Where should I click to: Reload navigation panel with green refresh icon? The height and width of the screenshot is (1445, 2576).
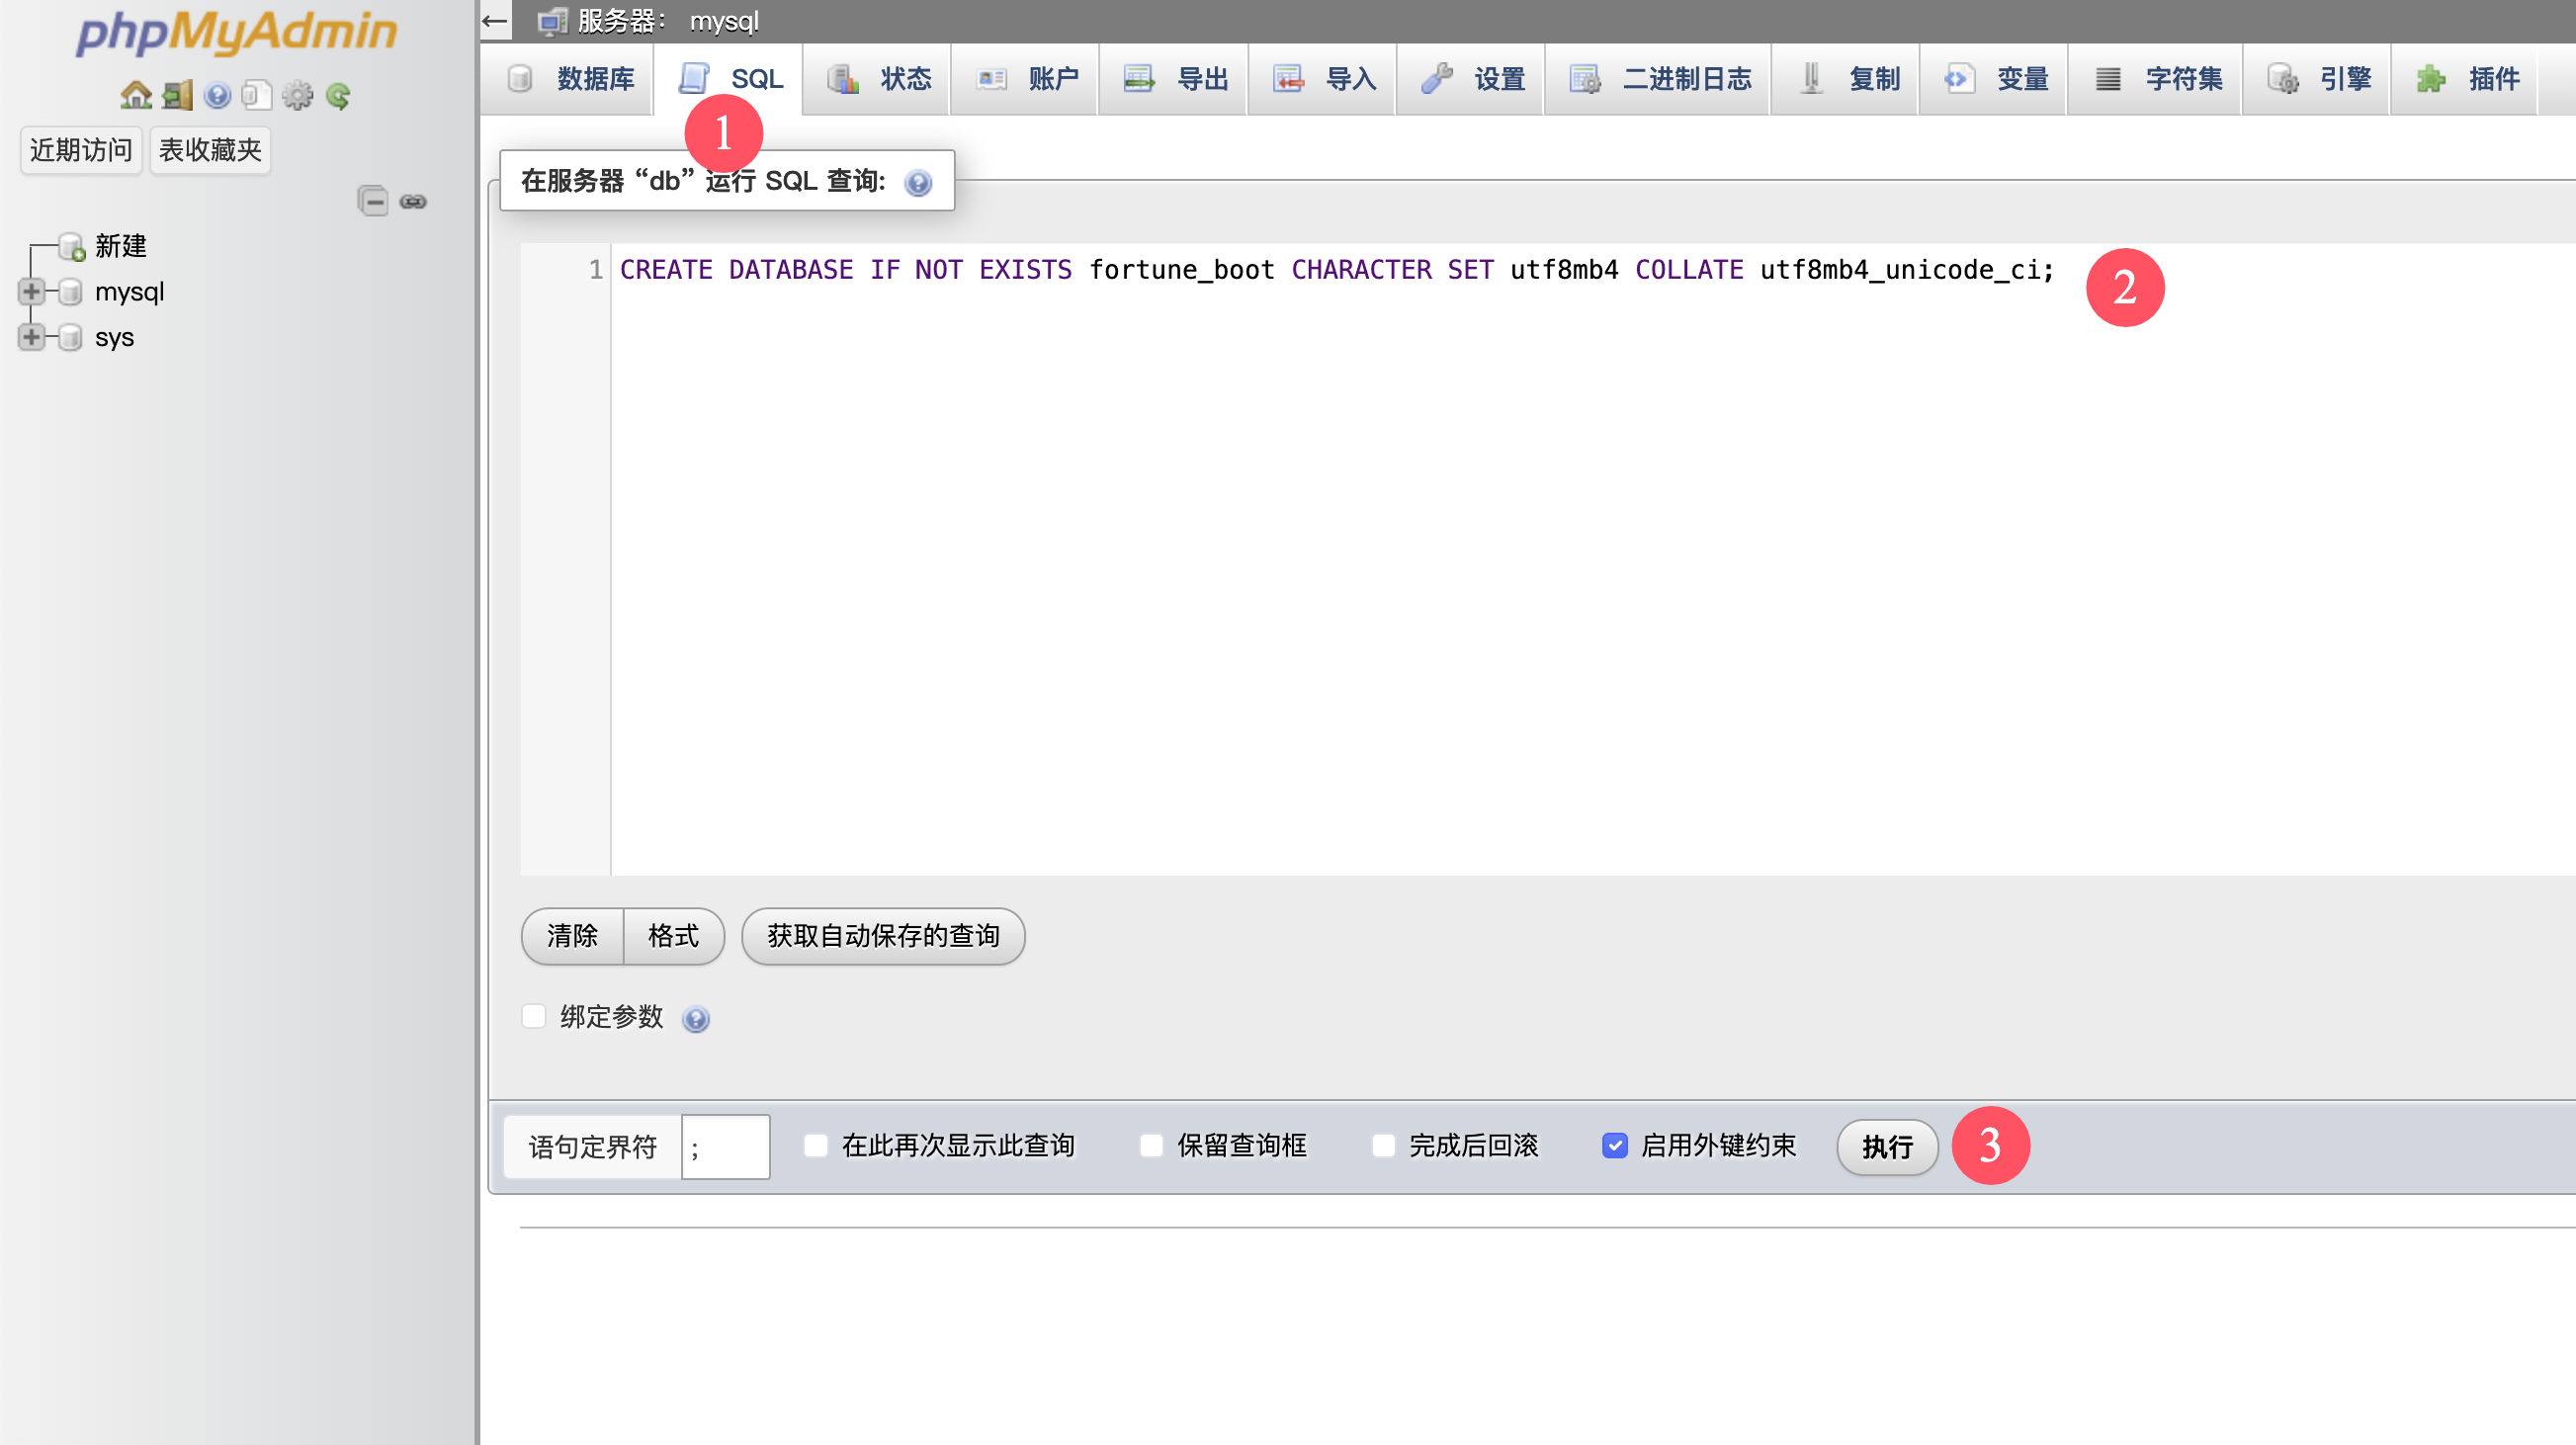(338, 96)
